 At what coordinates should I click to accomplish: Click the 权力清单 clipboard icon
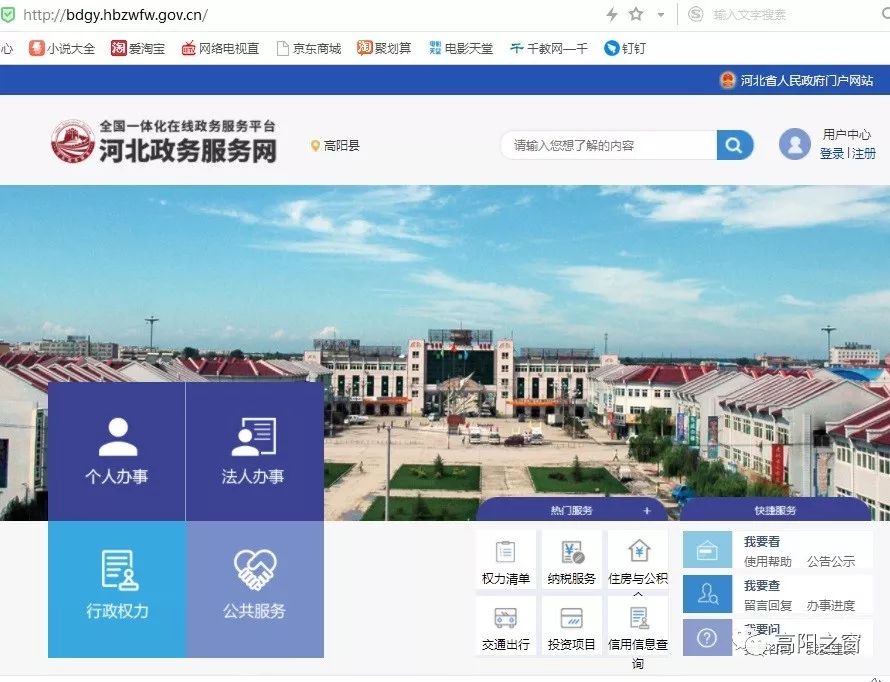505,552
